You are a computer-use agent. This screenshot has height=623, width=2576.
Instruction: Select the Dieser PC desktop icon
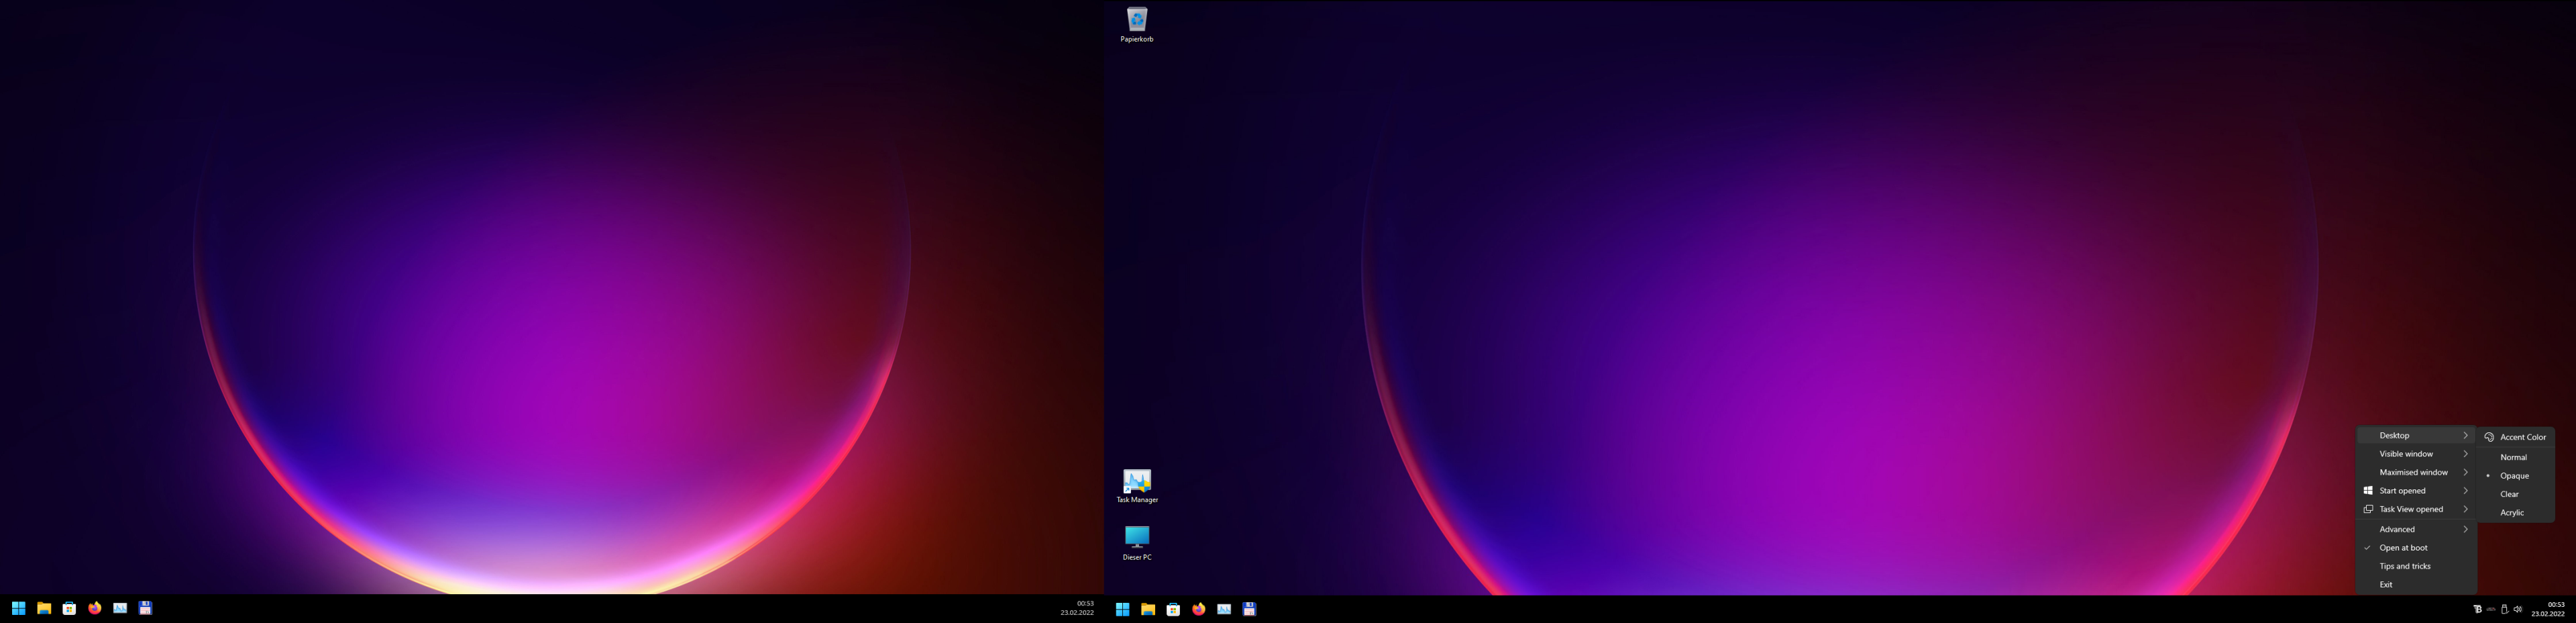(1137, 543)
